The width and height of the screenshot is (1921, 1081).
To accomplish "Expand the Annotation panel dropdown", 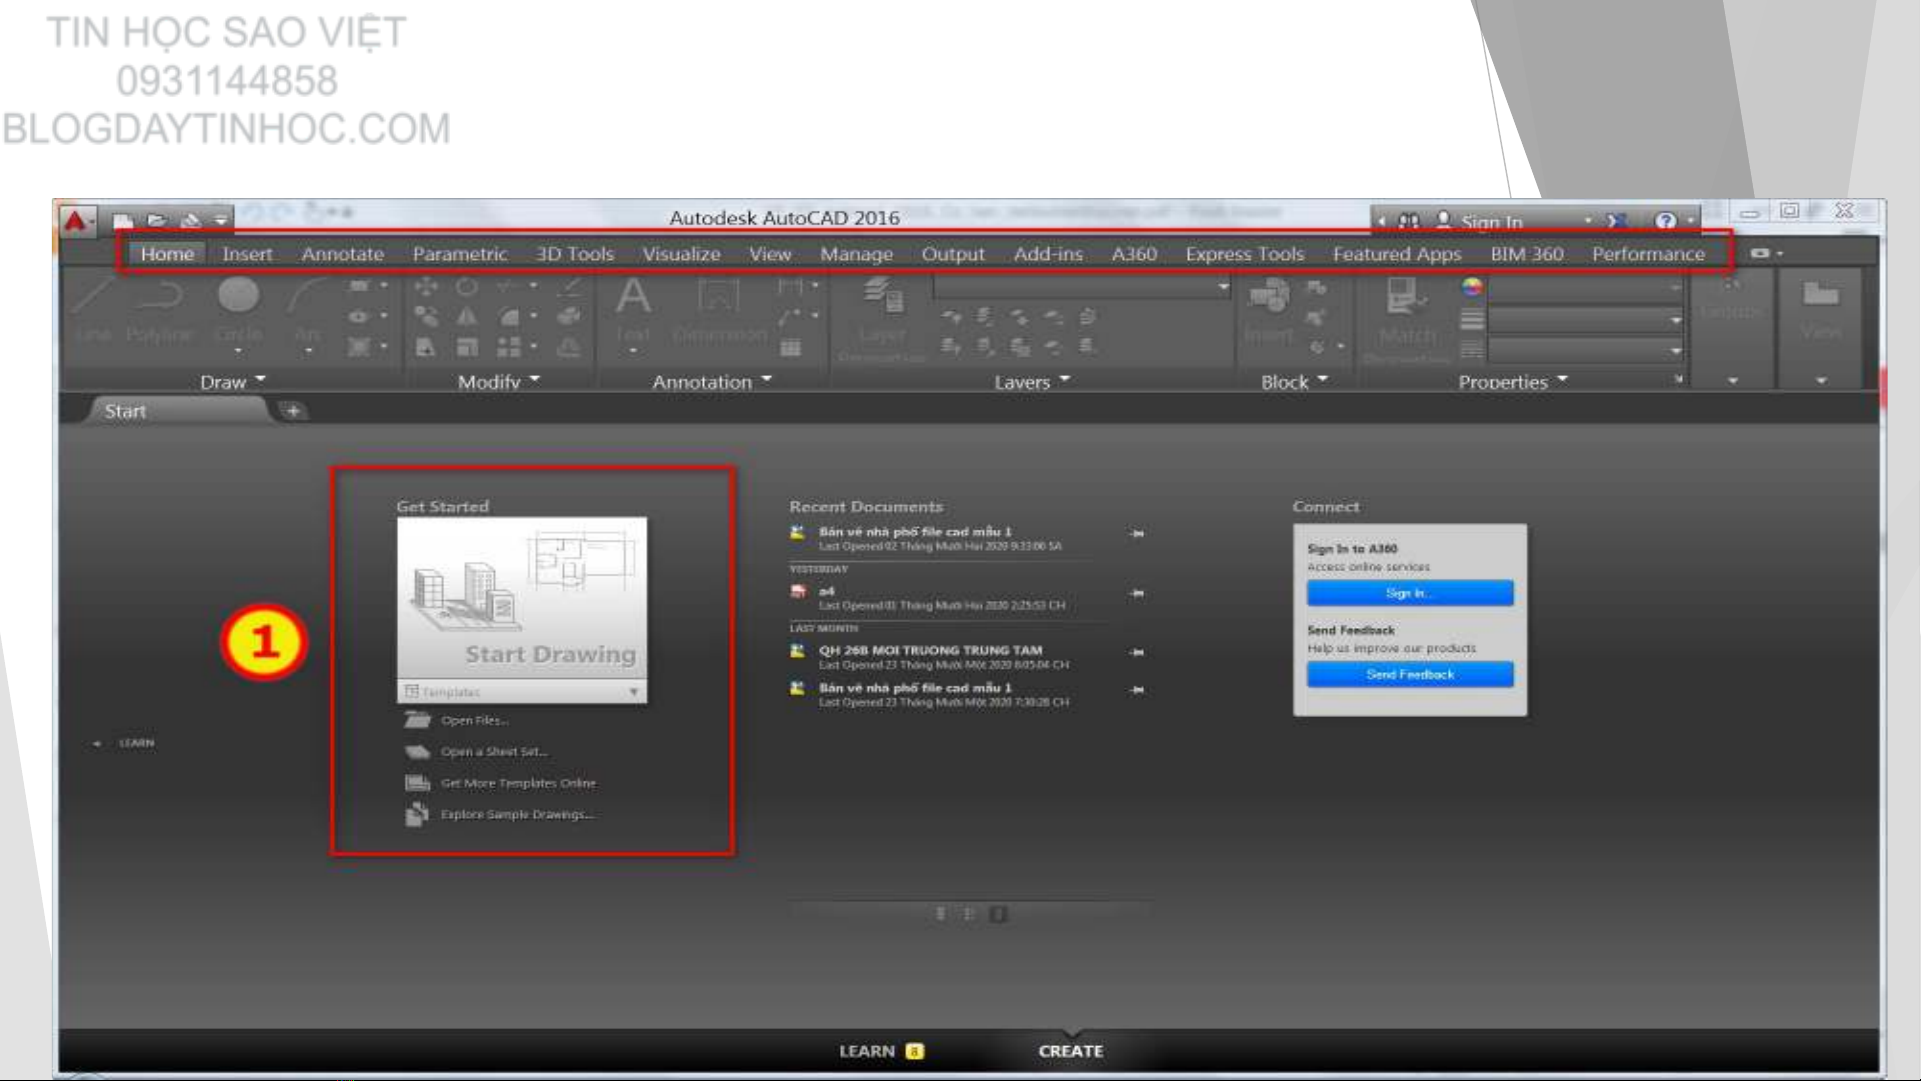I will (712, 382).
